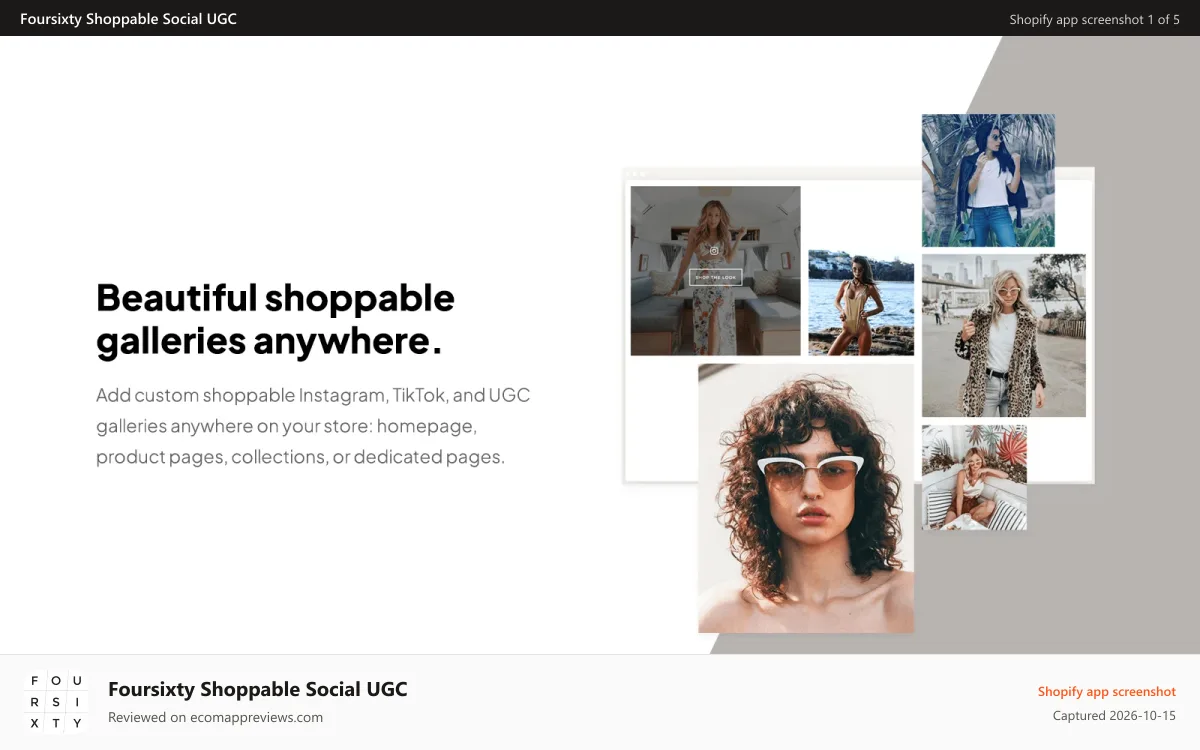The height and width of the screenshot is (750, 1200).
Task: Click 'Reviewed on ecomappreviews.com' text
Action: tap(215, 717)
